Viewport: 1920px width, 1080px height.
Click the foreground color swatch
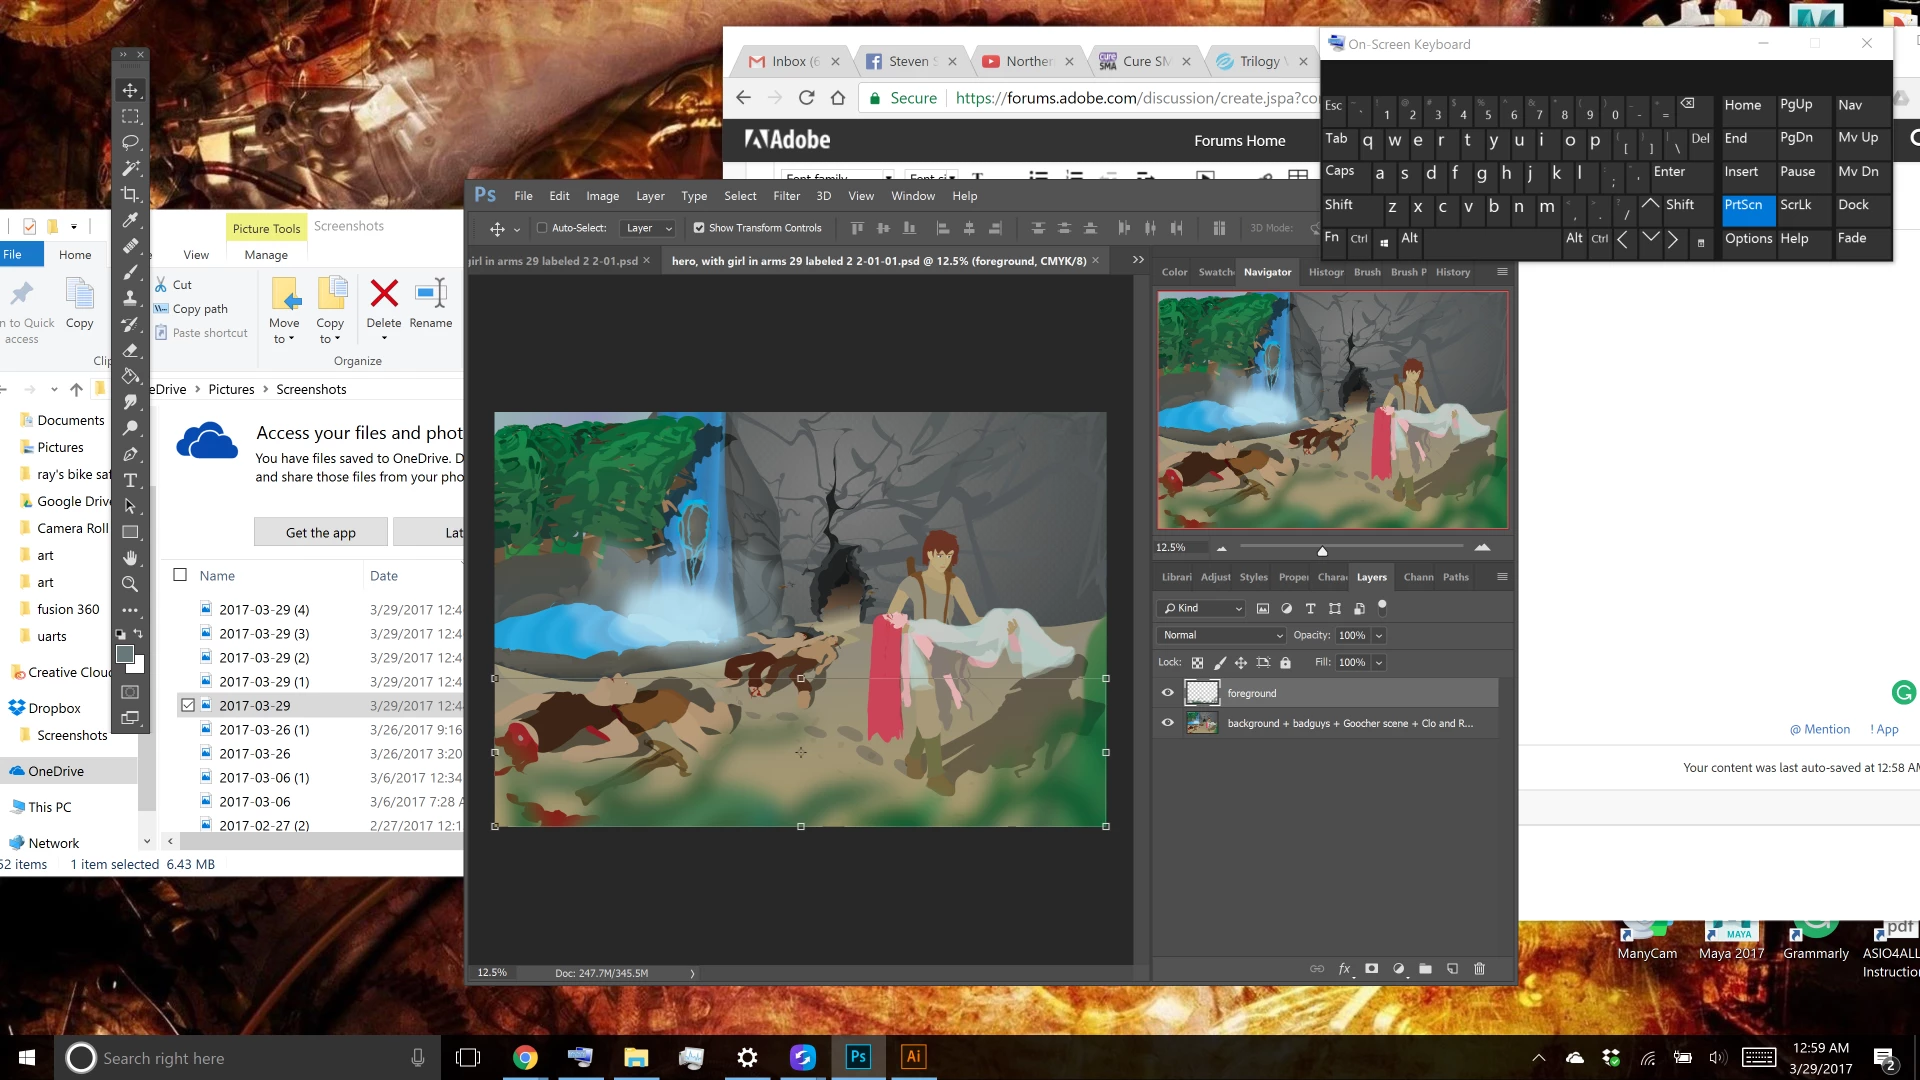[x=125, y=654]
